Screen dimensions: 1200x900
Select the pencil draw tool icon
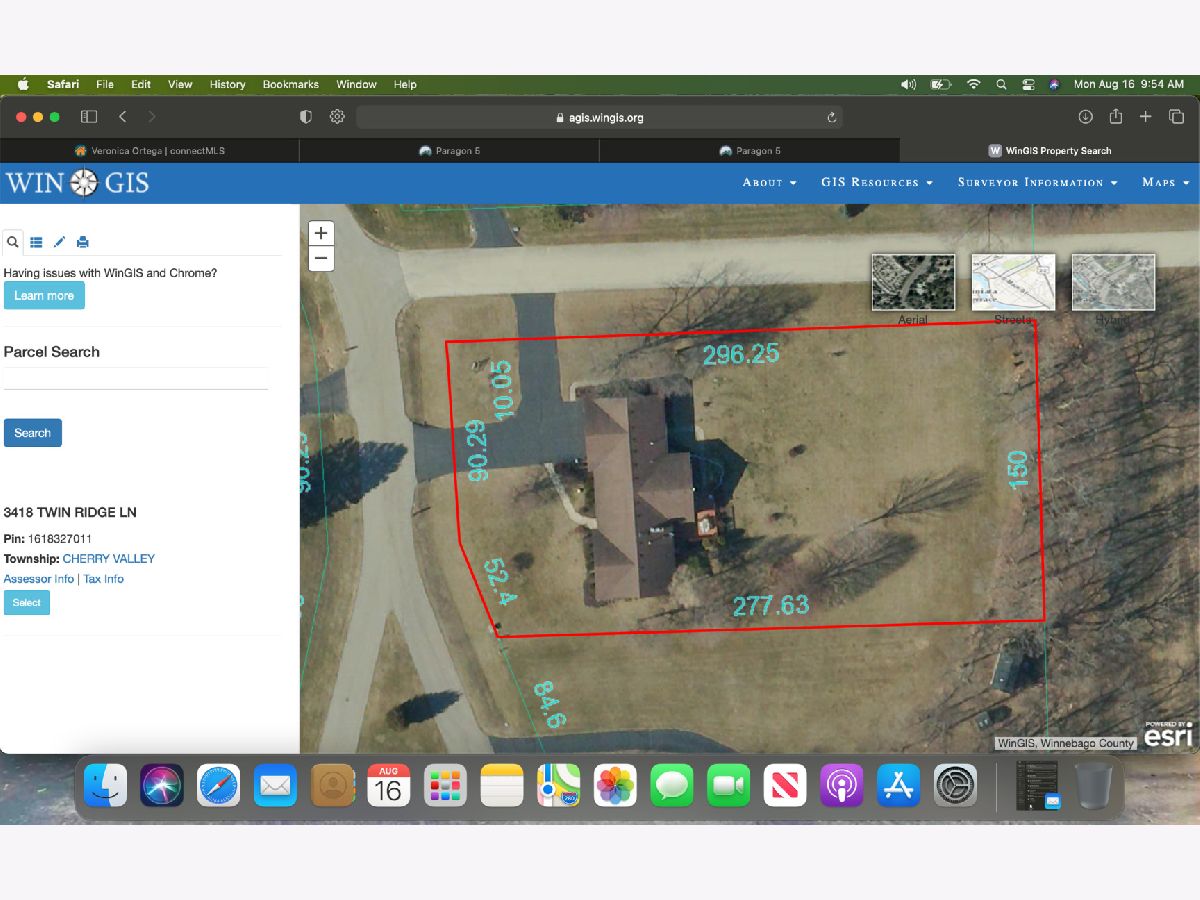pos(59,242)
